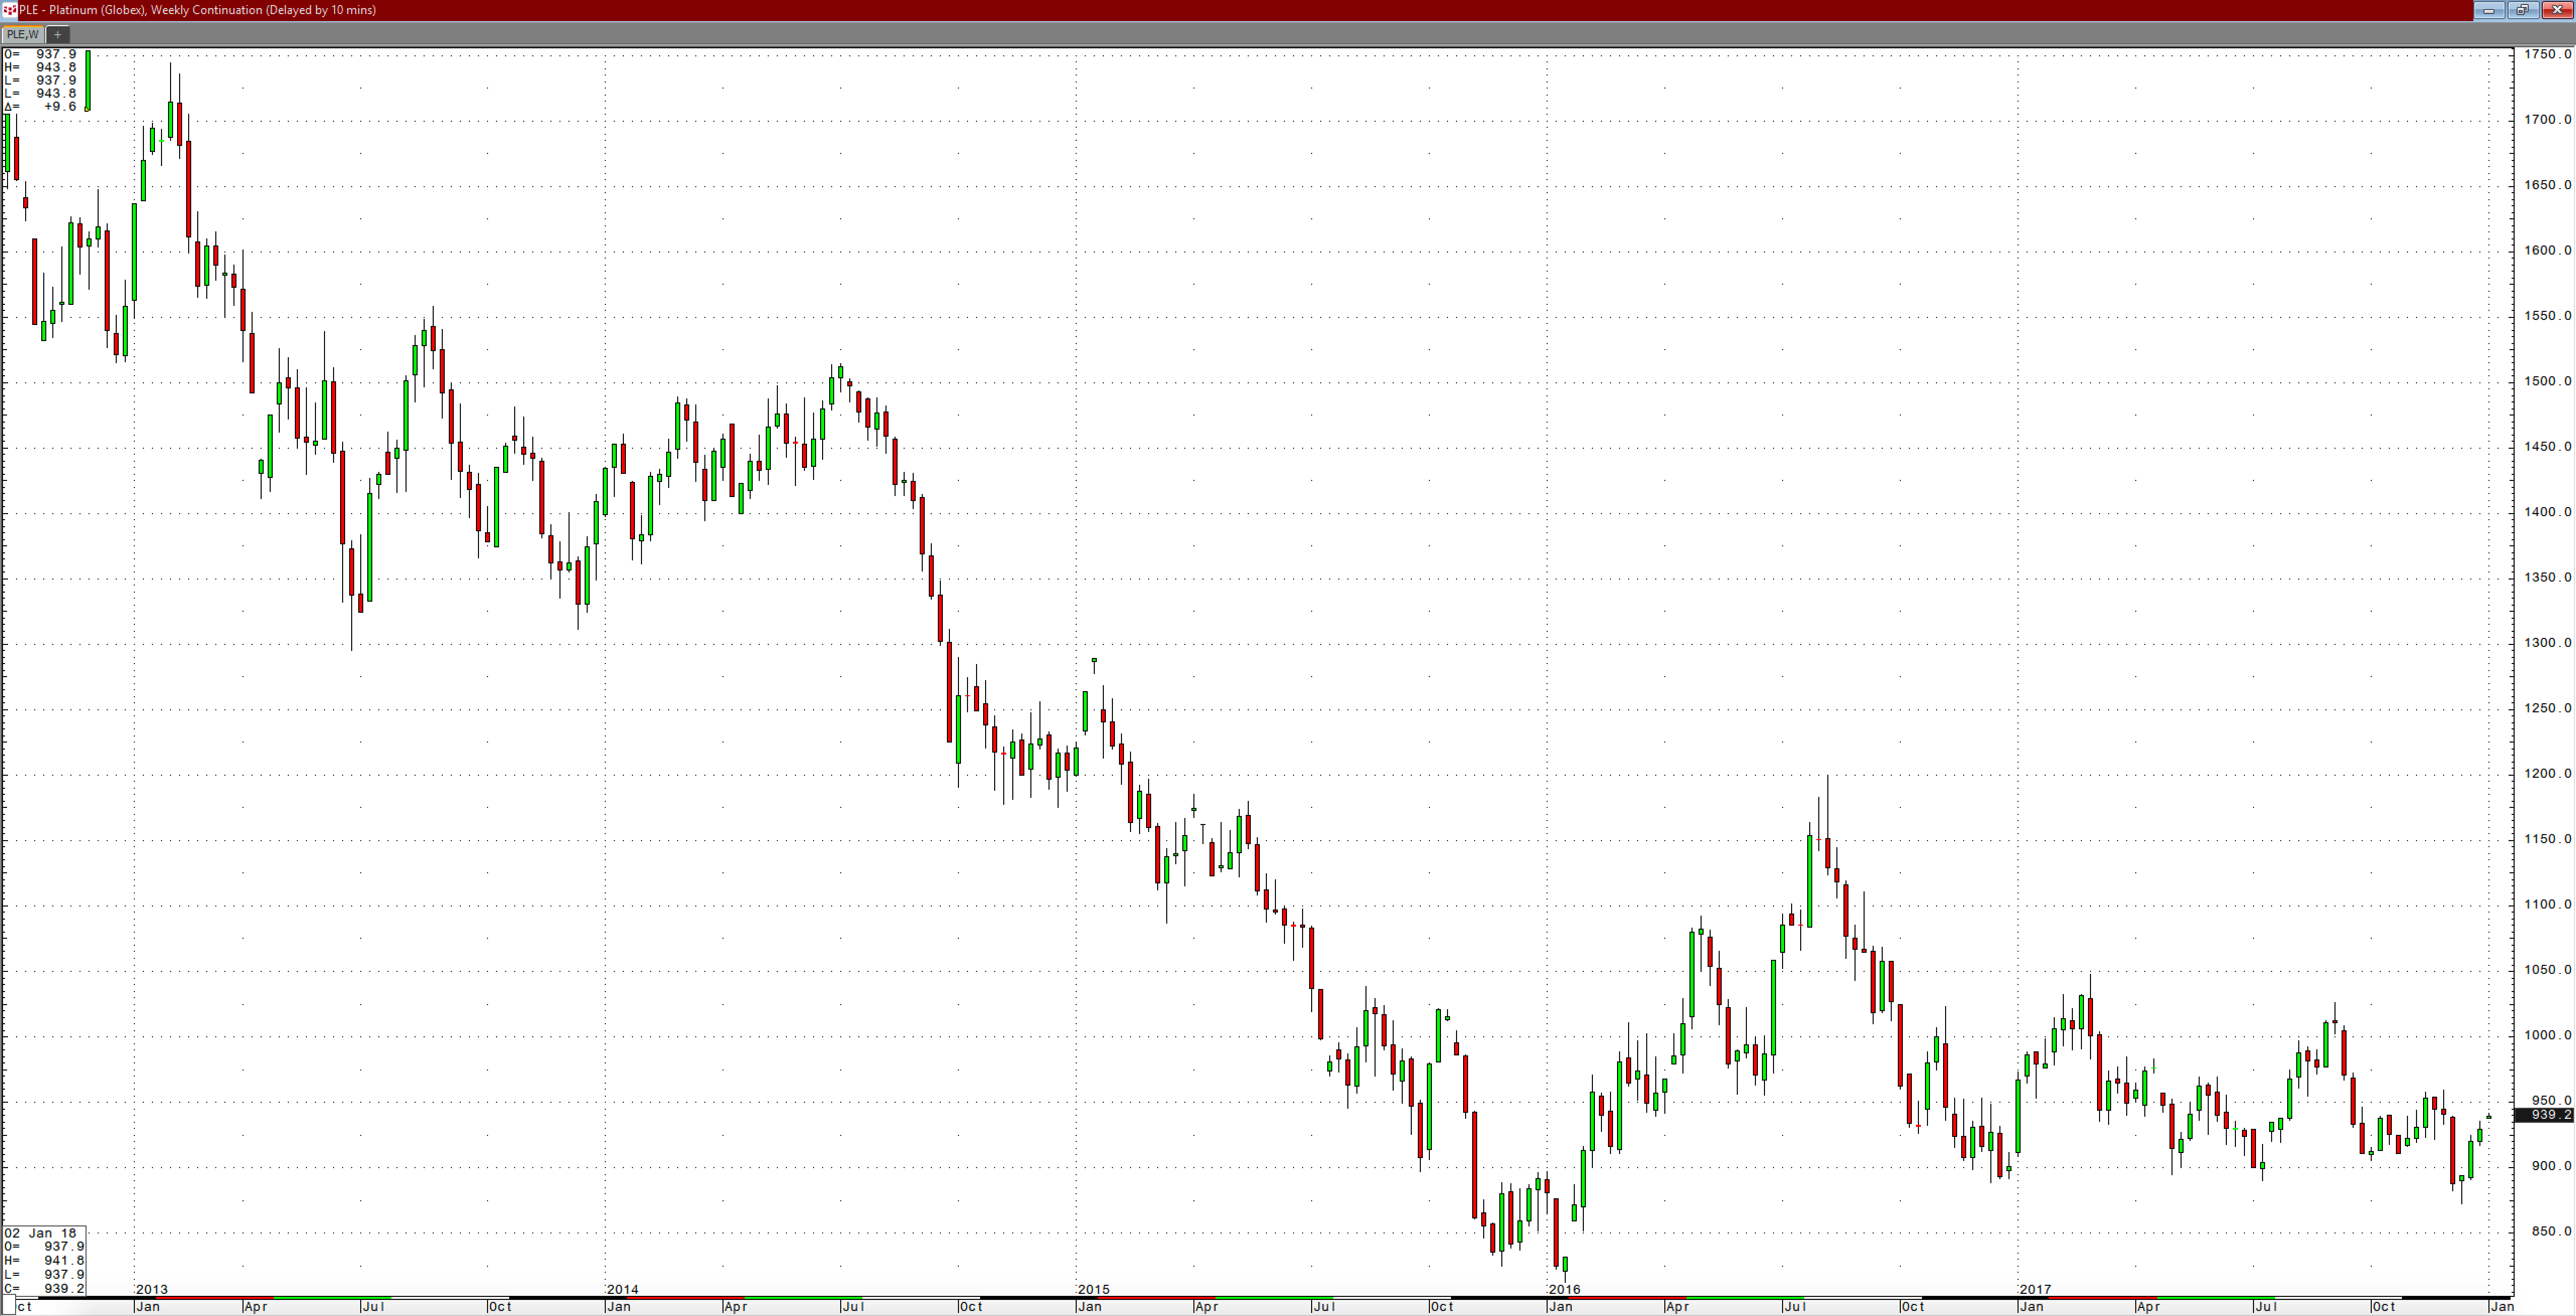
Task: Click the window title 'PLE - Platinum (Globex)'
Action: click(83, 10)
